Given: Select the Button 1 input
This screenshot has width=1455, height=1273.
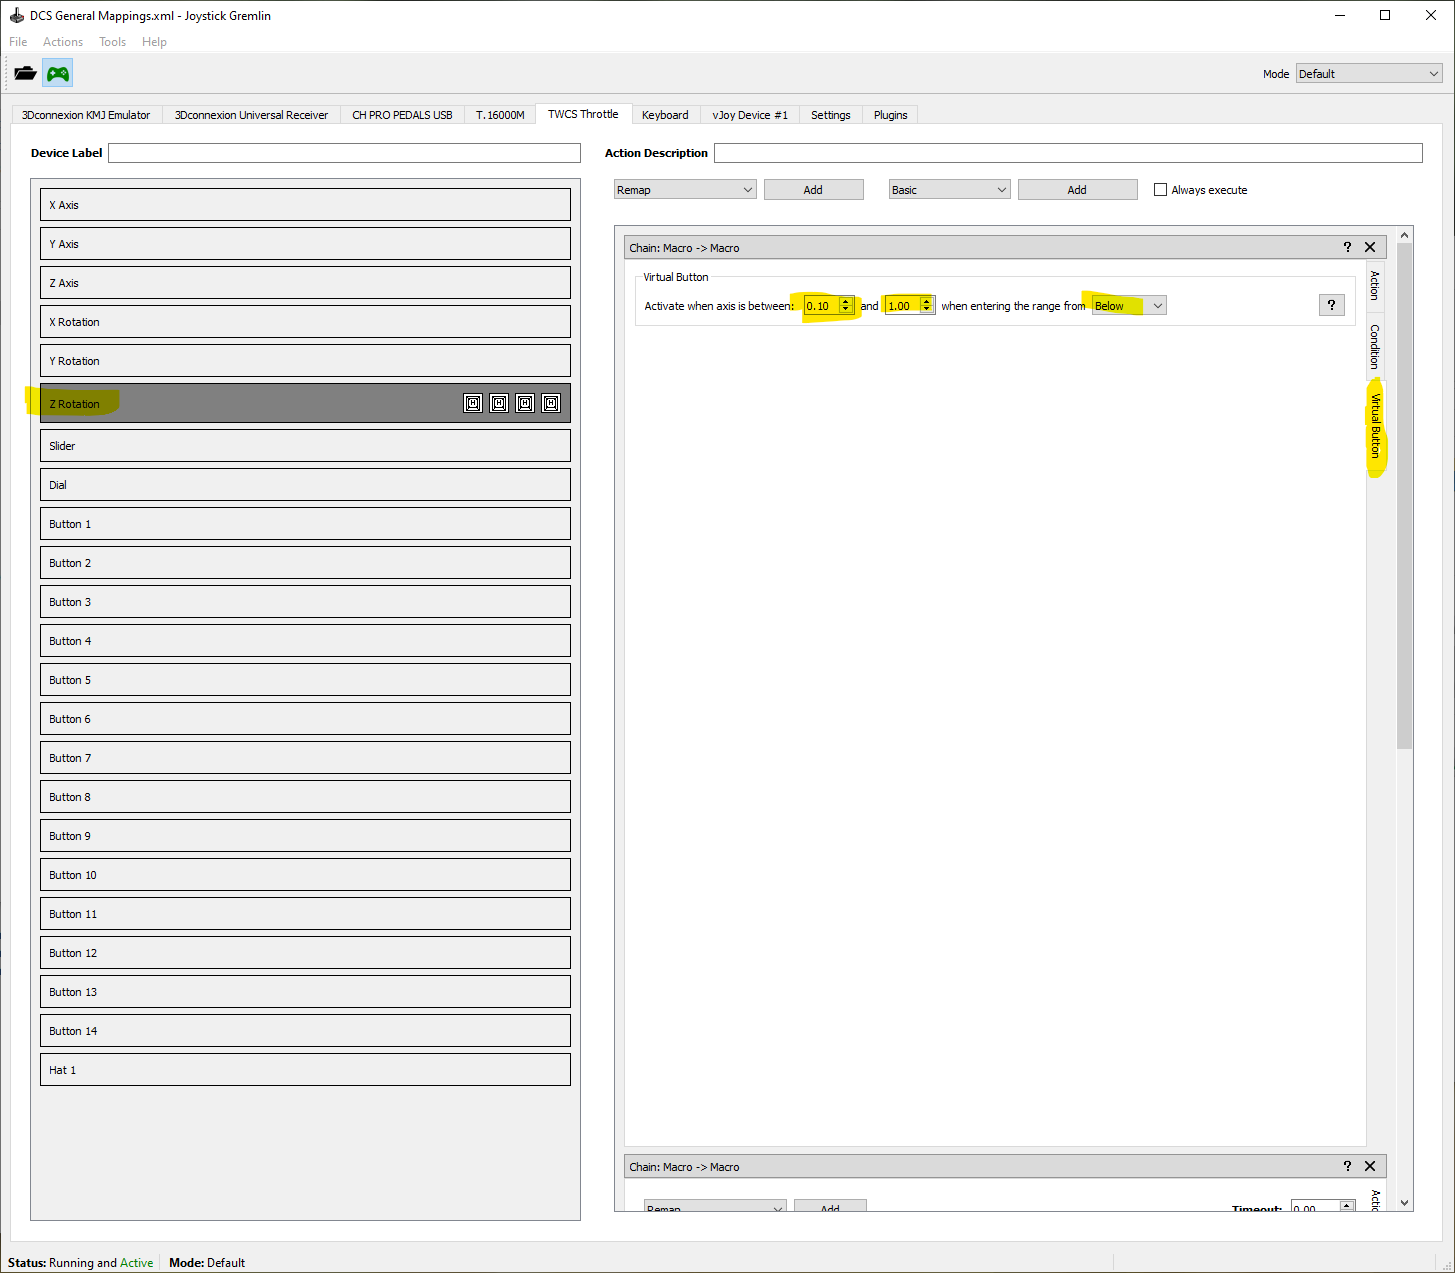Looking at the screenshot, I should pos(305,523).
